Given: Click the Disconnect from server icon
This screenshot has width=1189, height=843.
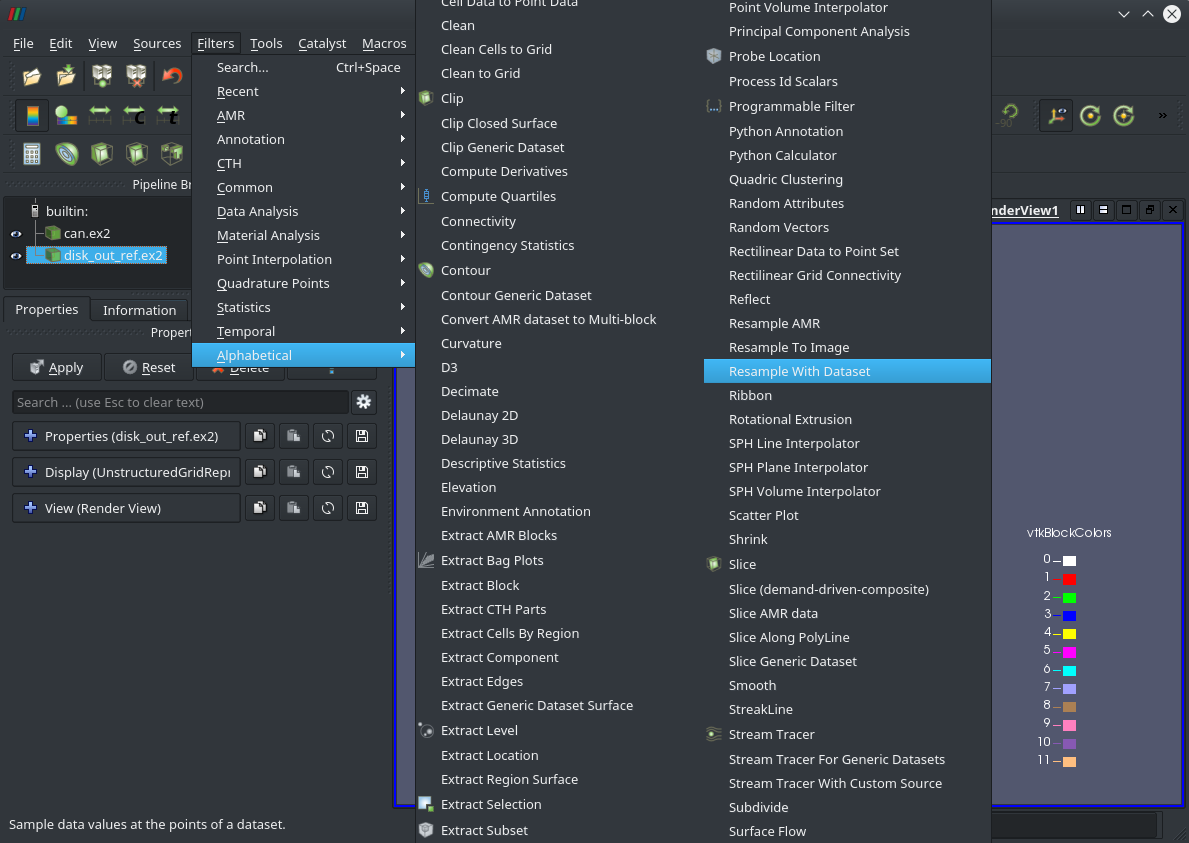Looking at the screenshot, I should click(x=136, y=76).
